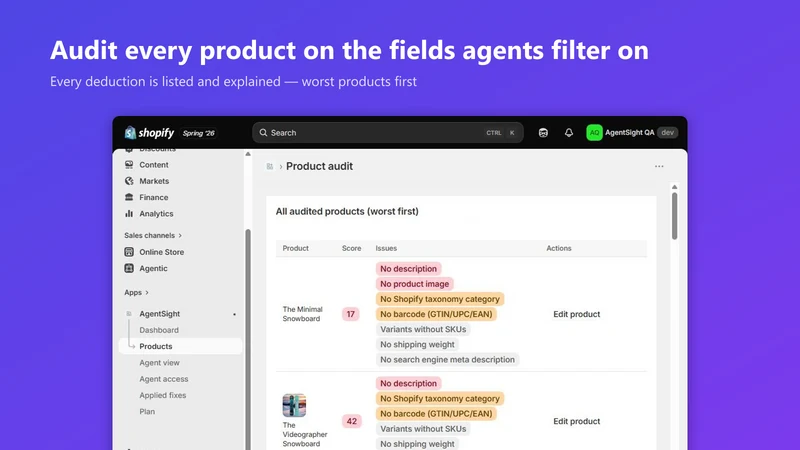Click Videographer Snowboard's No barcode tag
Screen dimensions: 800x450
(436, 414)
